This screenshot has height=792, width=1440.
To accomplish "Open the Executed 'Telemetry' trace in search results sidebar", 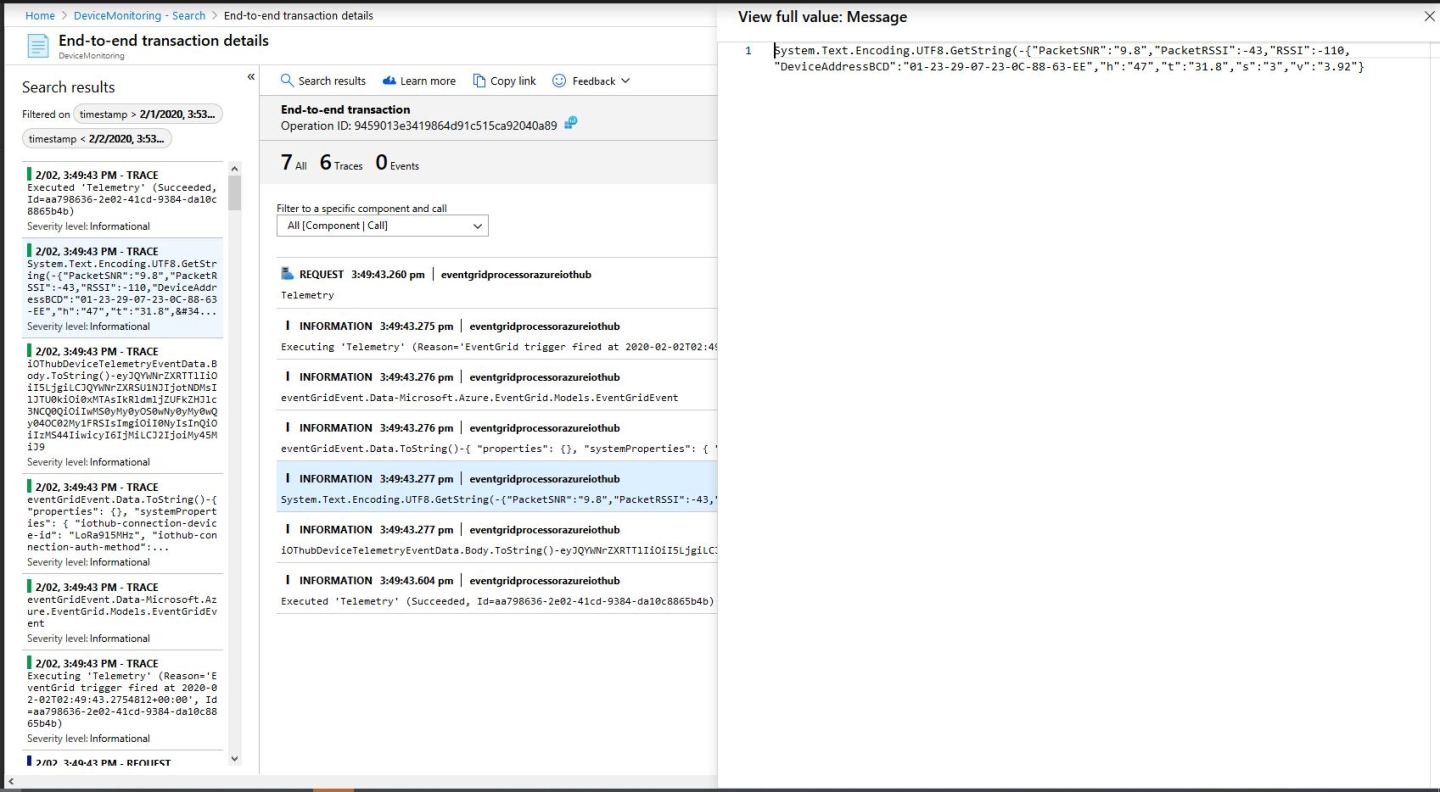I will pyautogui.click(x=123, y=200).
